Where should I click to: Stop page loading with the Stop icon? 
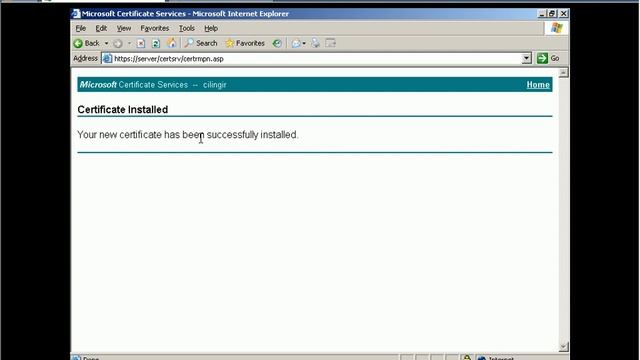coord(141,43)
